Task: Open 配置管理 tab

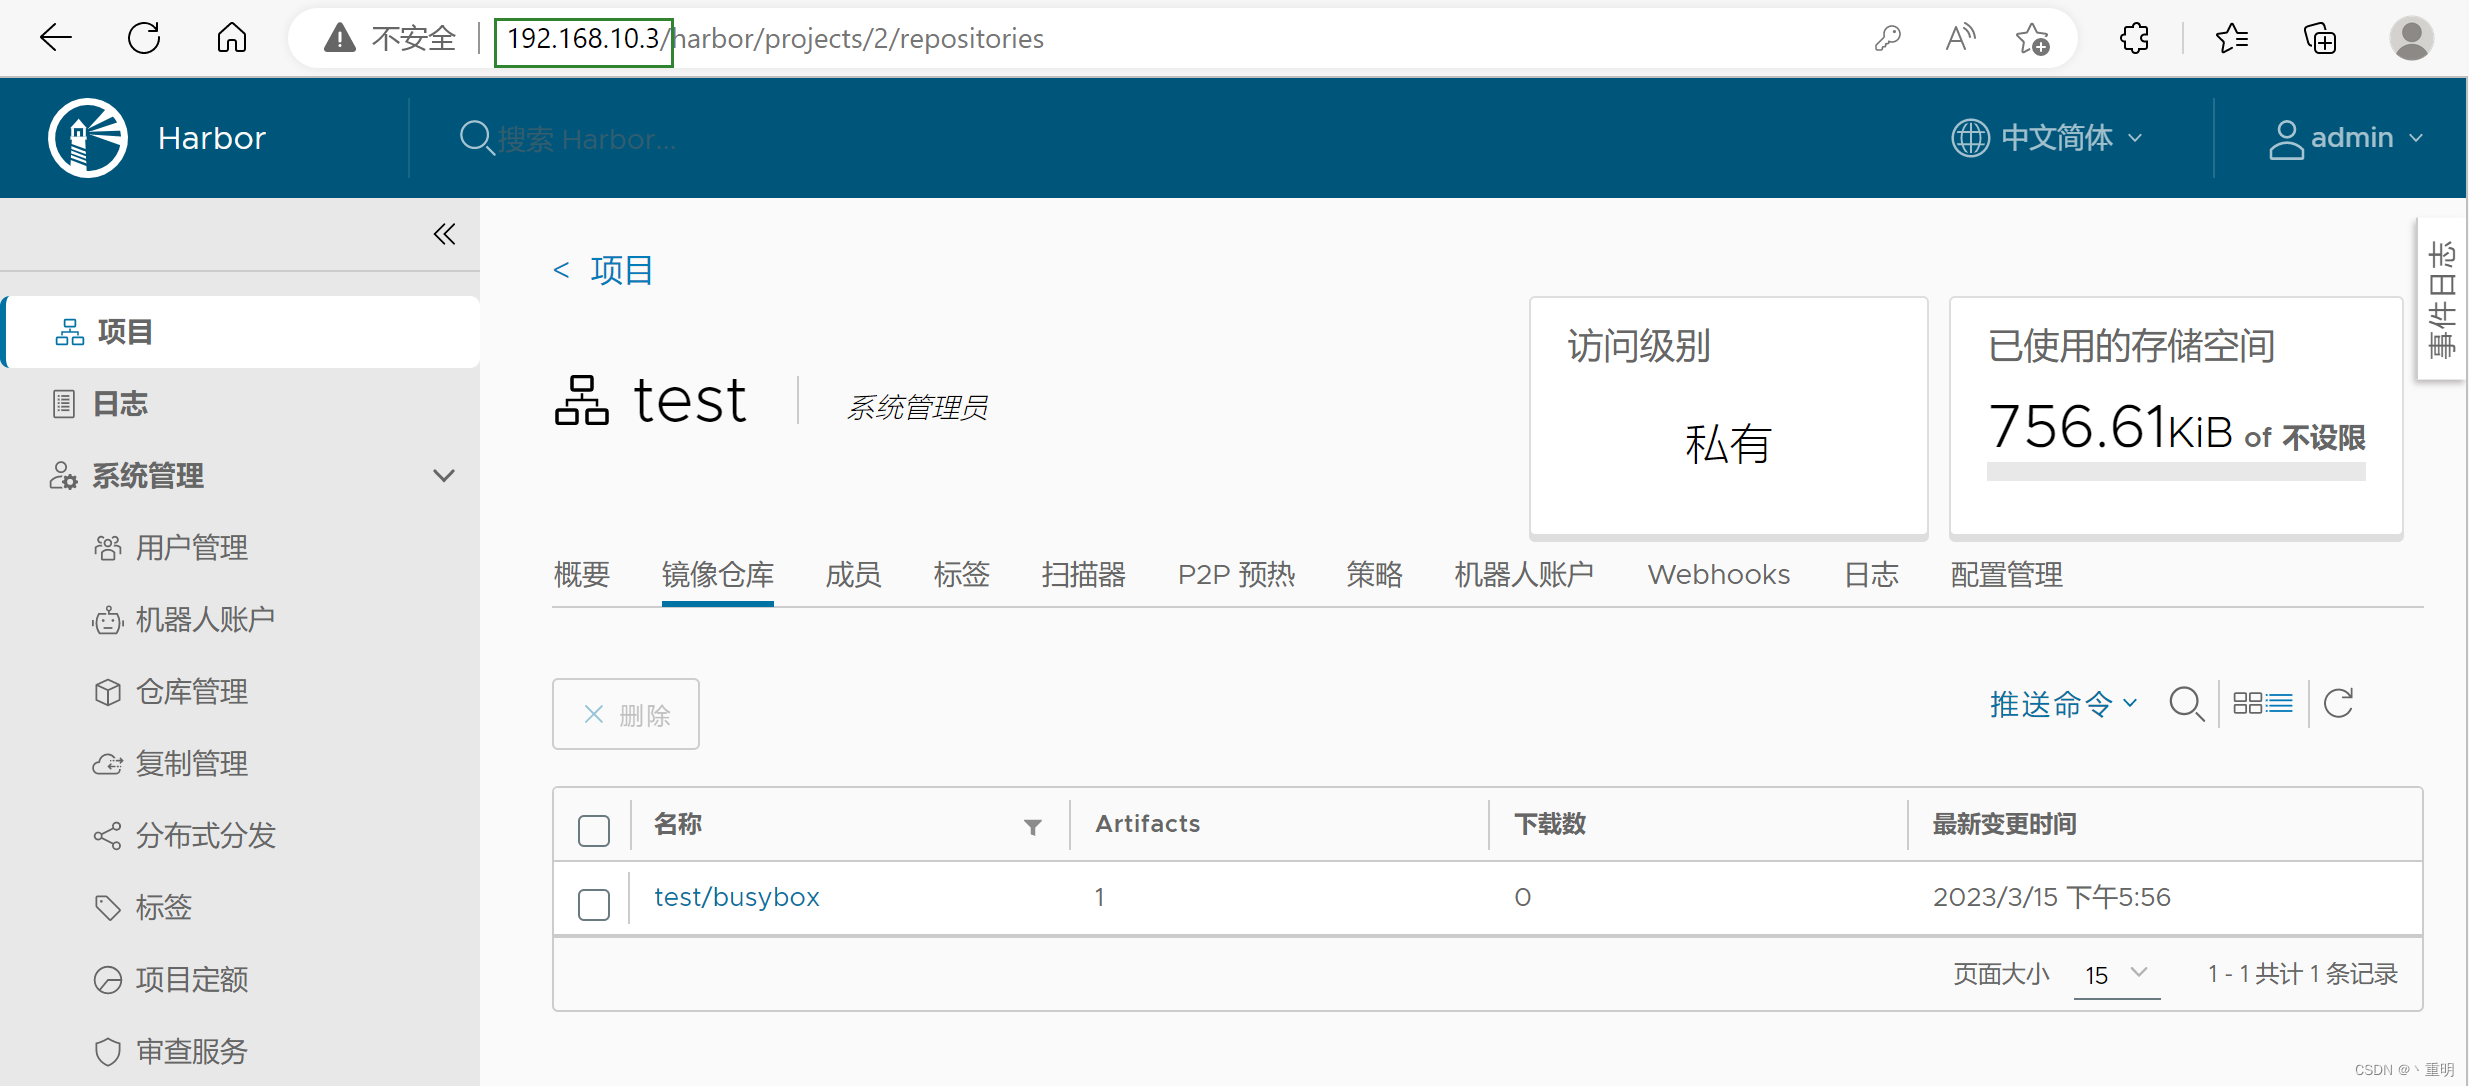Action: pyautogui.click(x=2007, y=575)
